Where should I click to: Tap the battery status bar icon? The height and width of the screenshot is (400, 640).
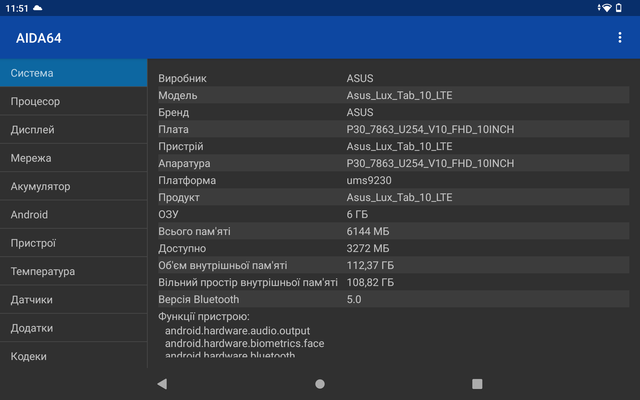tap(619, 8)
